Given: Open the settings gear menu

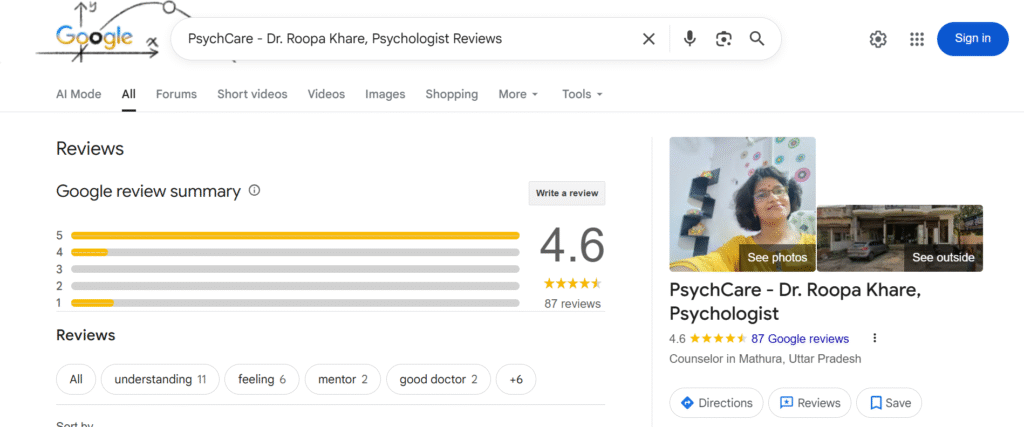Looking at the screenshot, I should click(x=878, y=39).
